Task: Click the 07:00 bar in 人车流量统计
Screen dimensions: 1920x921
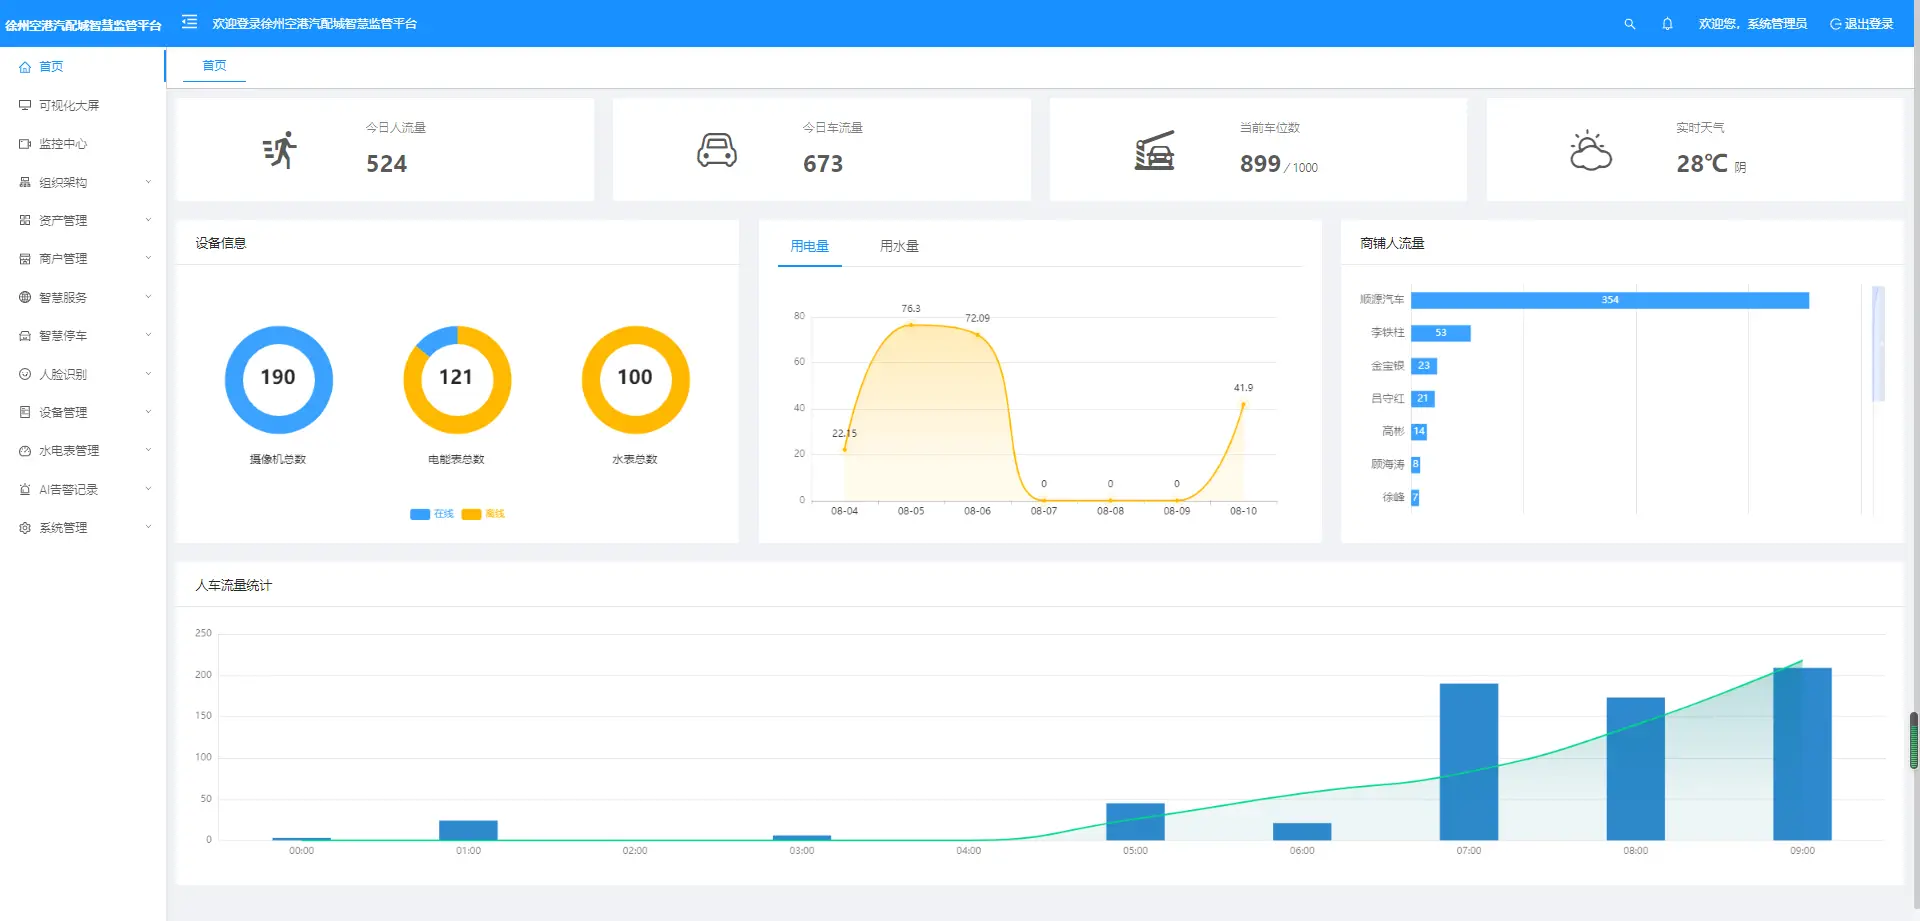Action: pyautogui.click(x=1469, y=762)
